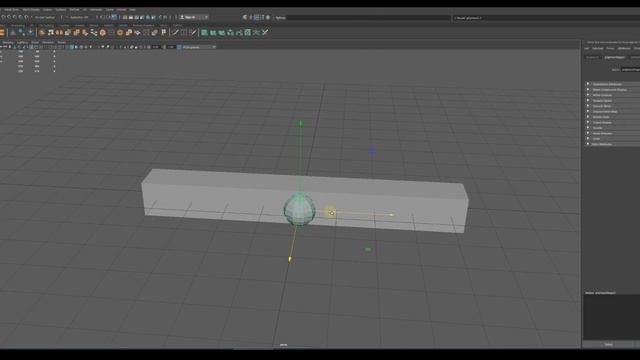640x360 pixels.
Task: Expand Displacement Map section
Action: (613, 111)
